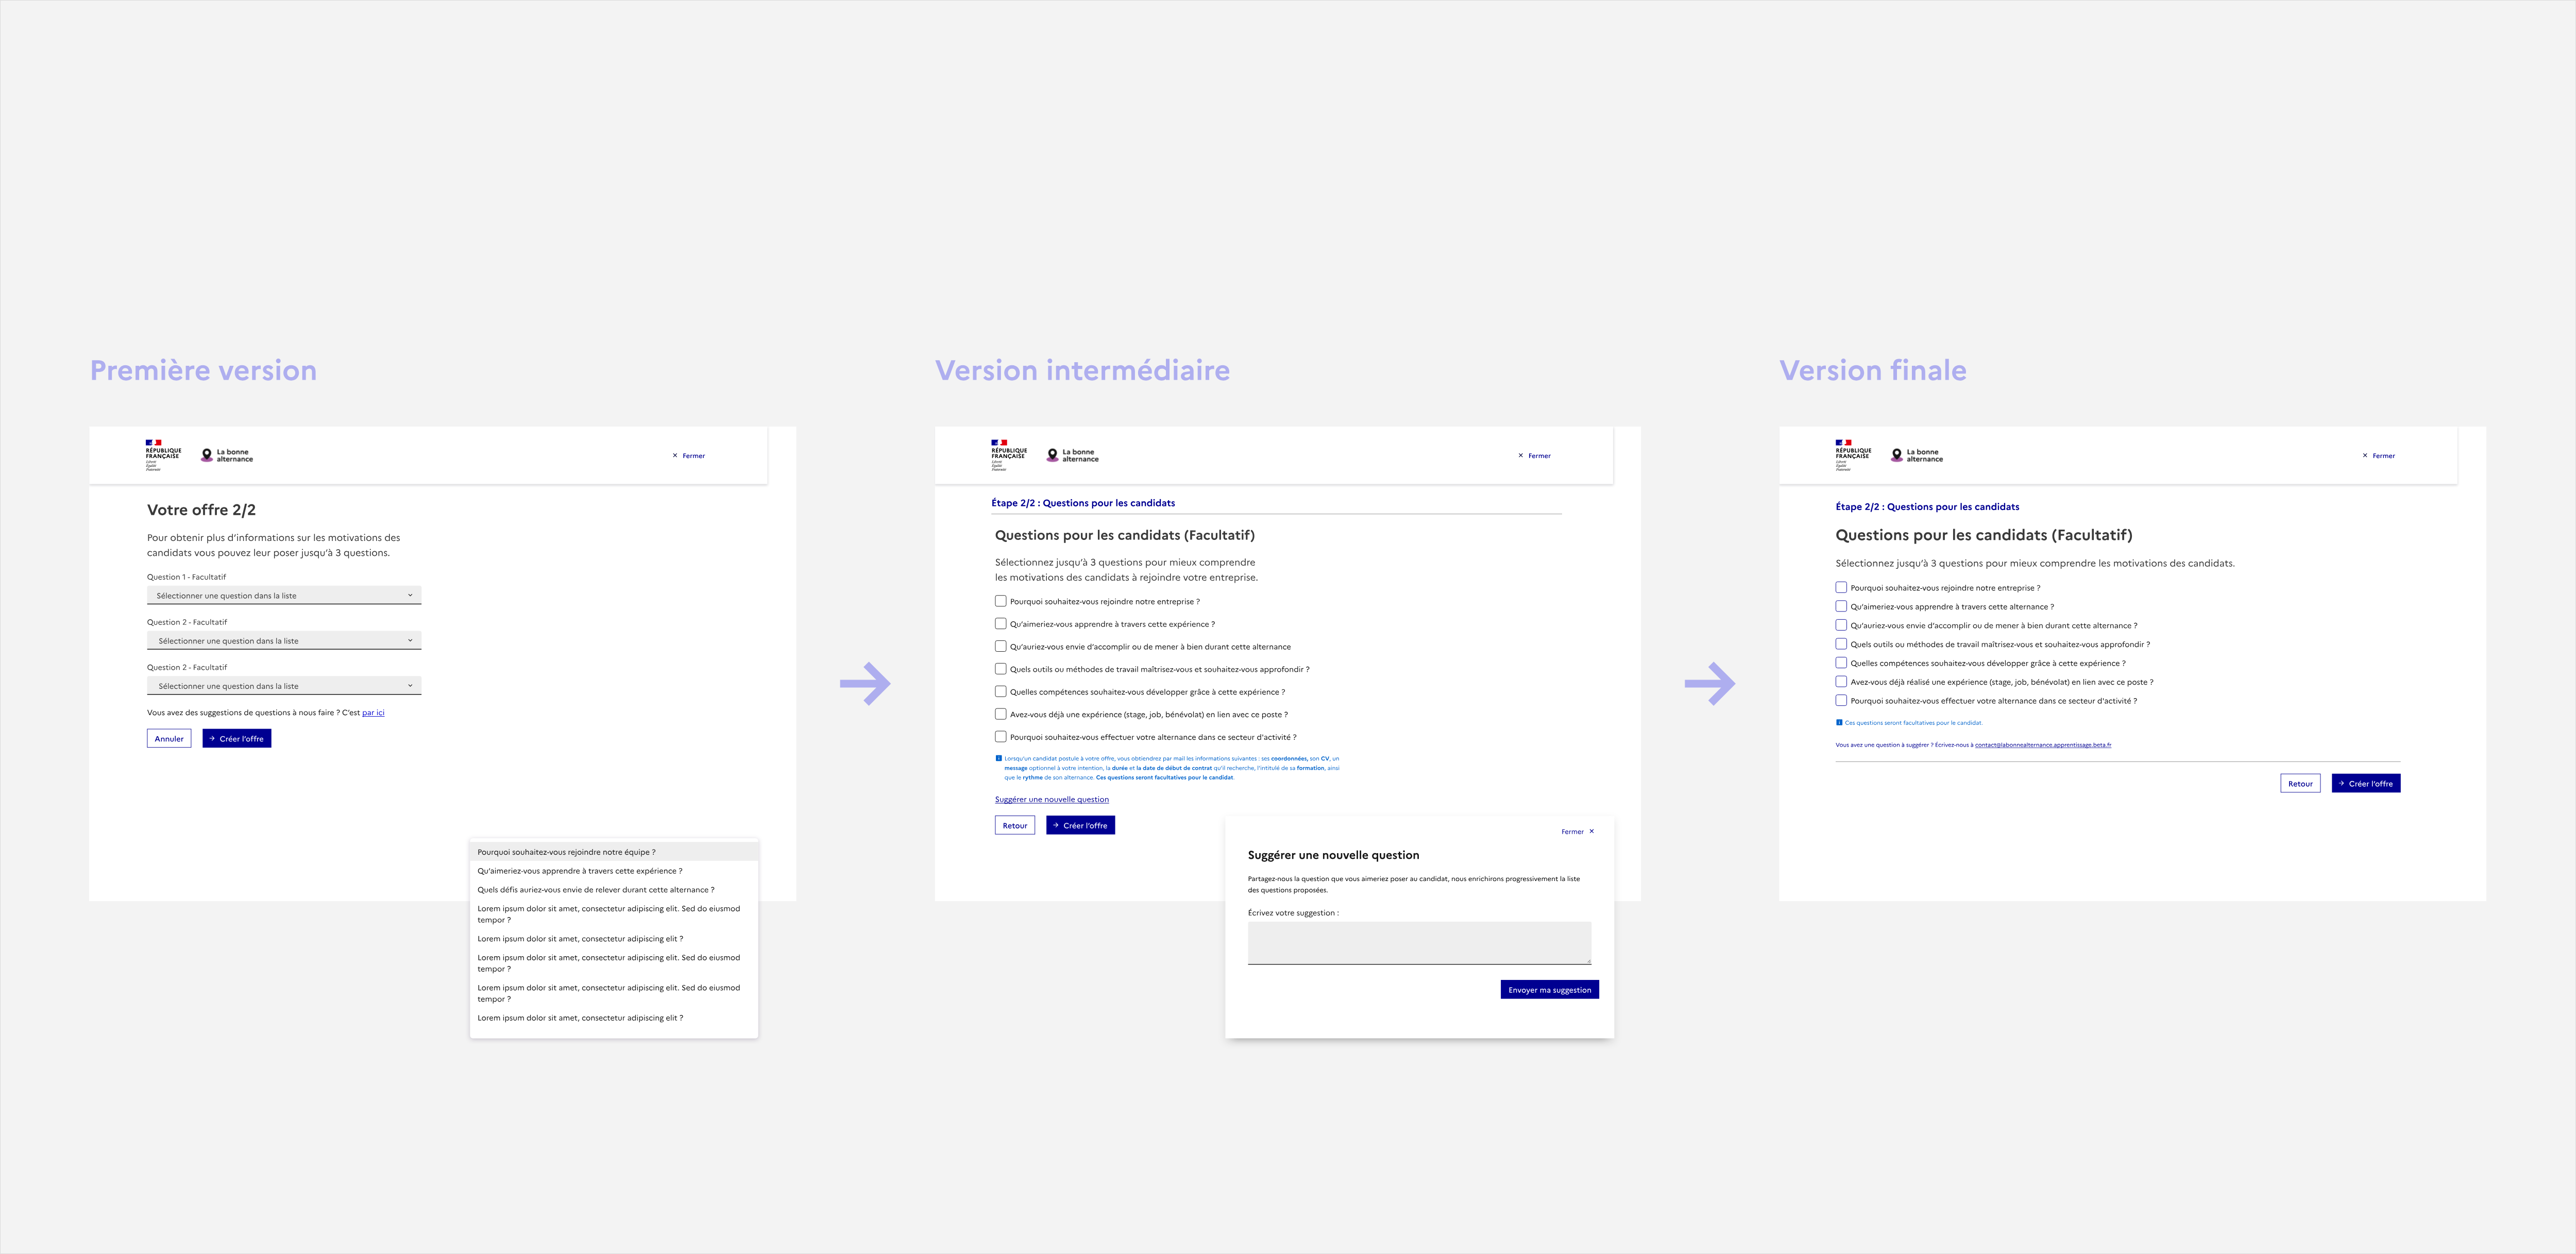Click the Annuler button
This screenshot has height=1254, width=2576.
[x=169, y=739]
